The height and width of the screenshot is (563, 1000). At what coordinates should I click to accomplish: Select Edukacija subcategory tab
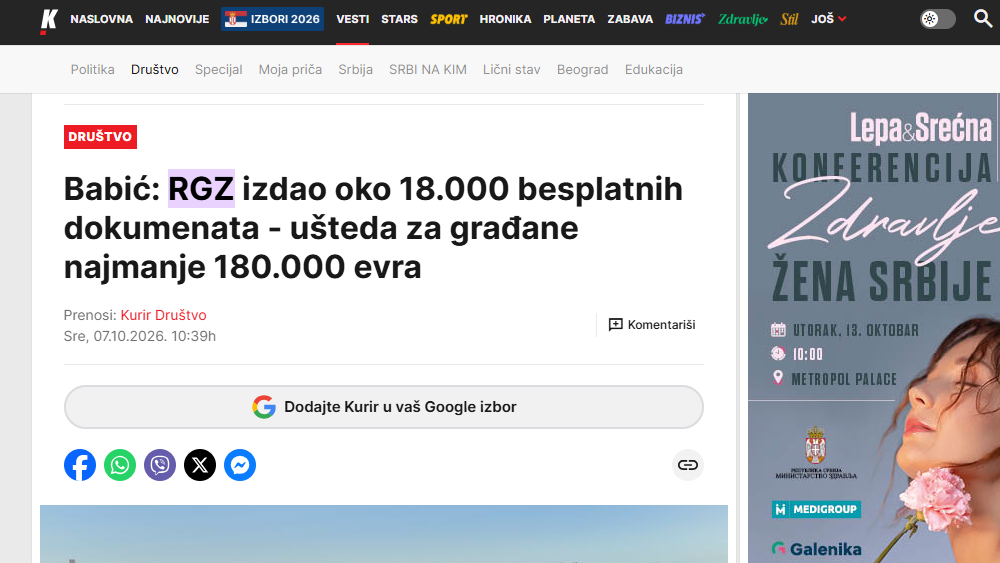pos(654,69)
